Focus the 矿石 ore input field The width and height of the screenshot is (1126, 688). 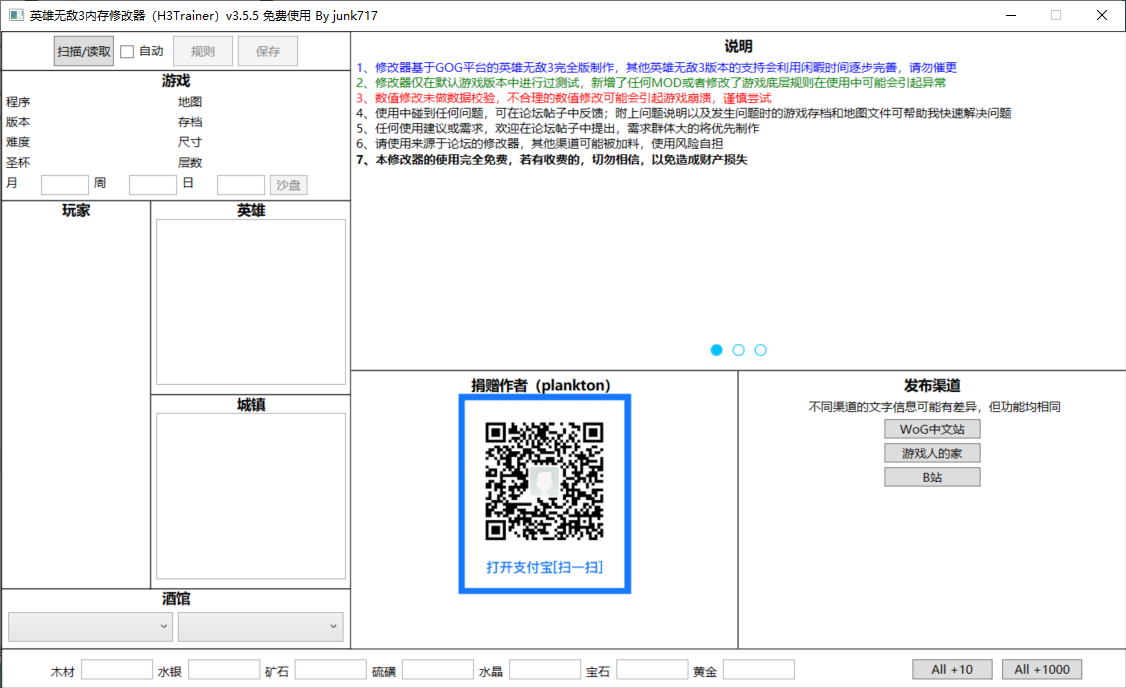tap(330, 670)
